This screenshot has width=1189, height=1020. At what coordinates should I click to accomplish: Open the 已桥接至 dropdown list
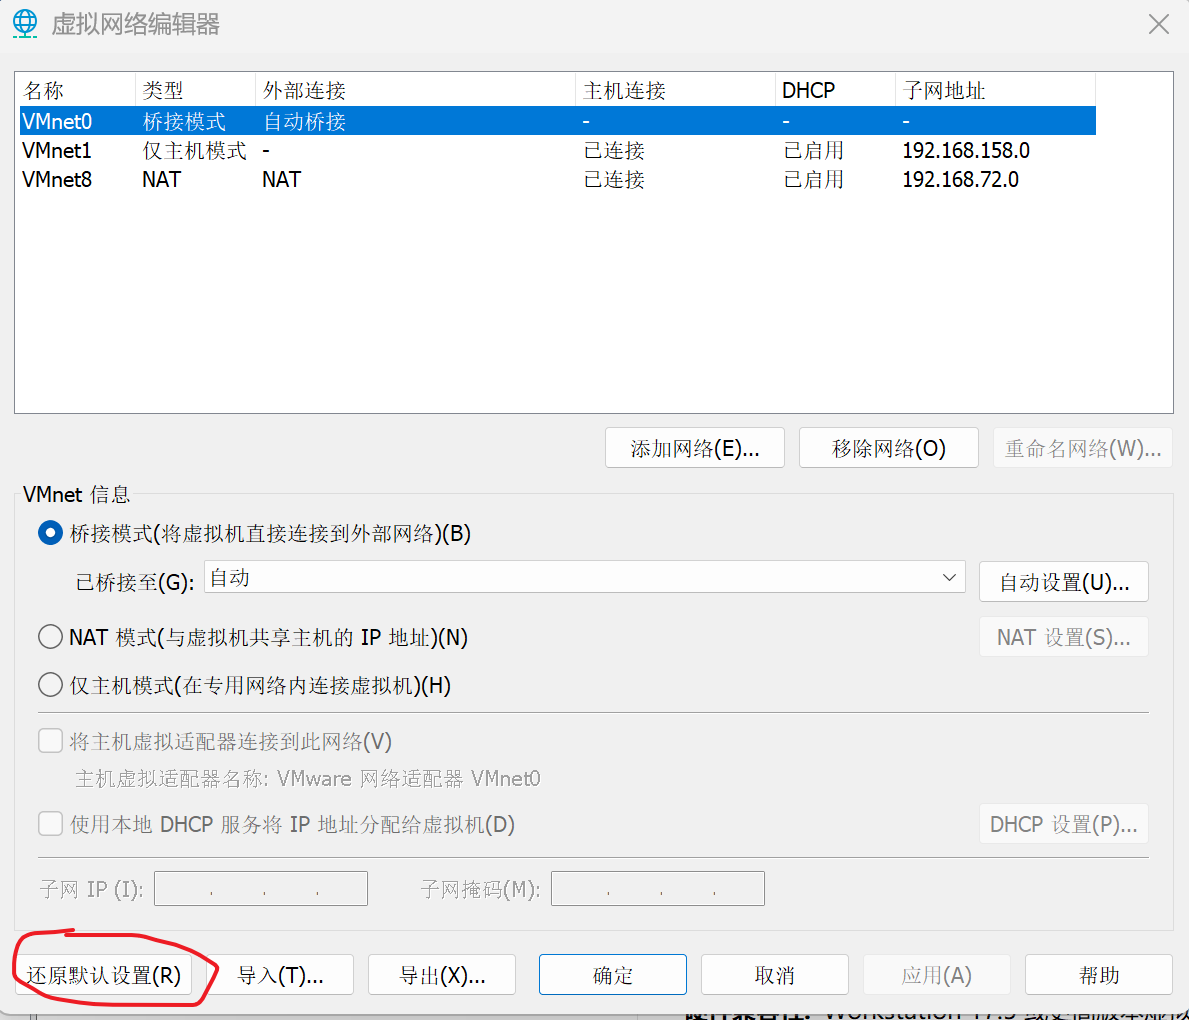point(585,578)
